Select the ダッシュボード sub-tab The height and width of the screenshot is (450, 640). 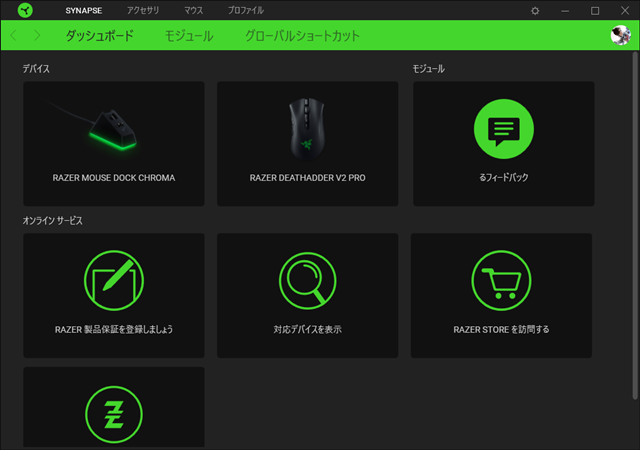click(100, 36)
